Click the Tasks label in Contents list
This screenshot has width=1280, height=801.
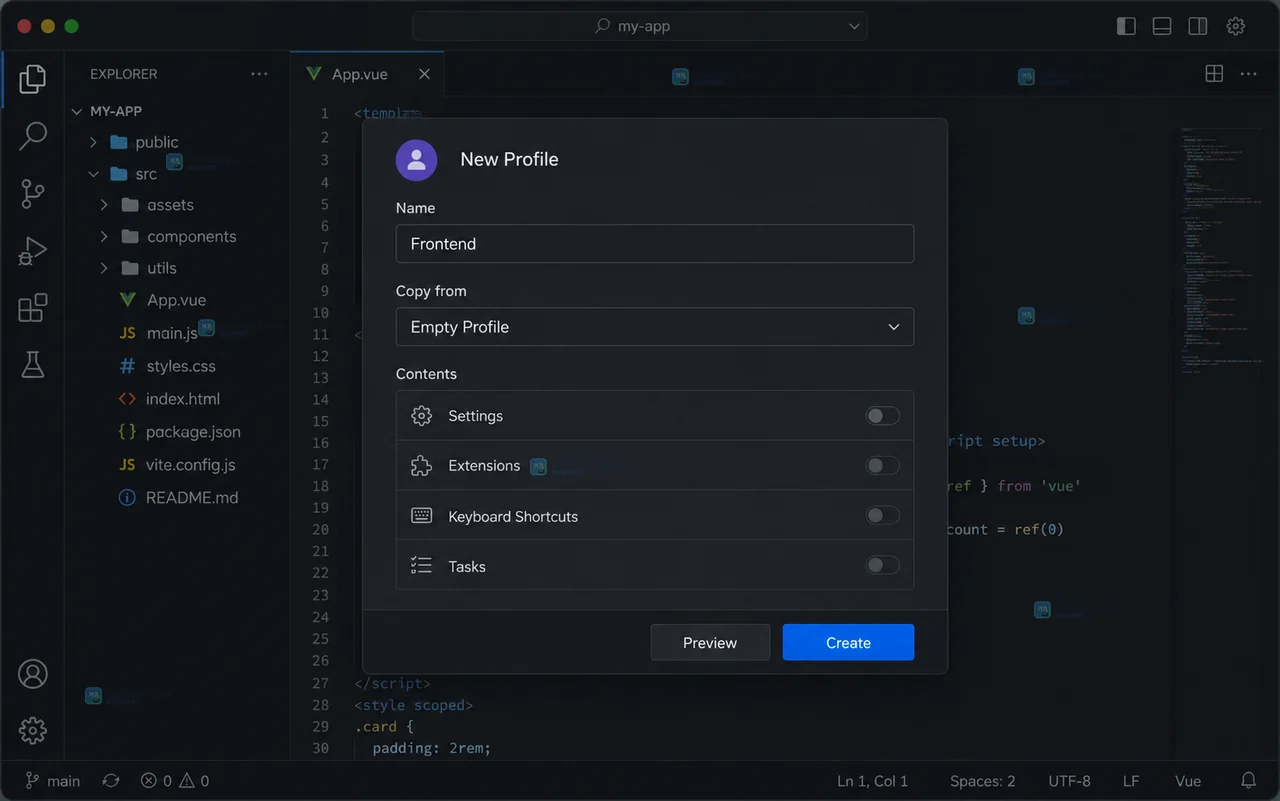(x=467, y=567)
